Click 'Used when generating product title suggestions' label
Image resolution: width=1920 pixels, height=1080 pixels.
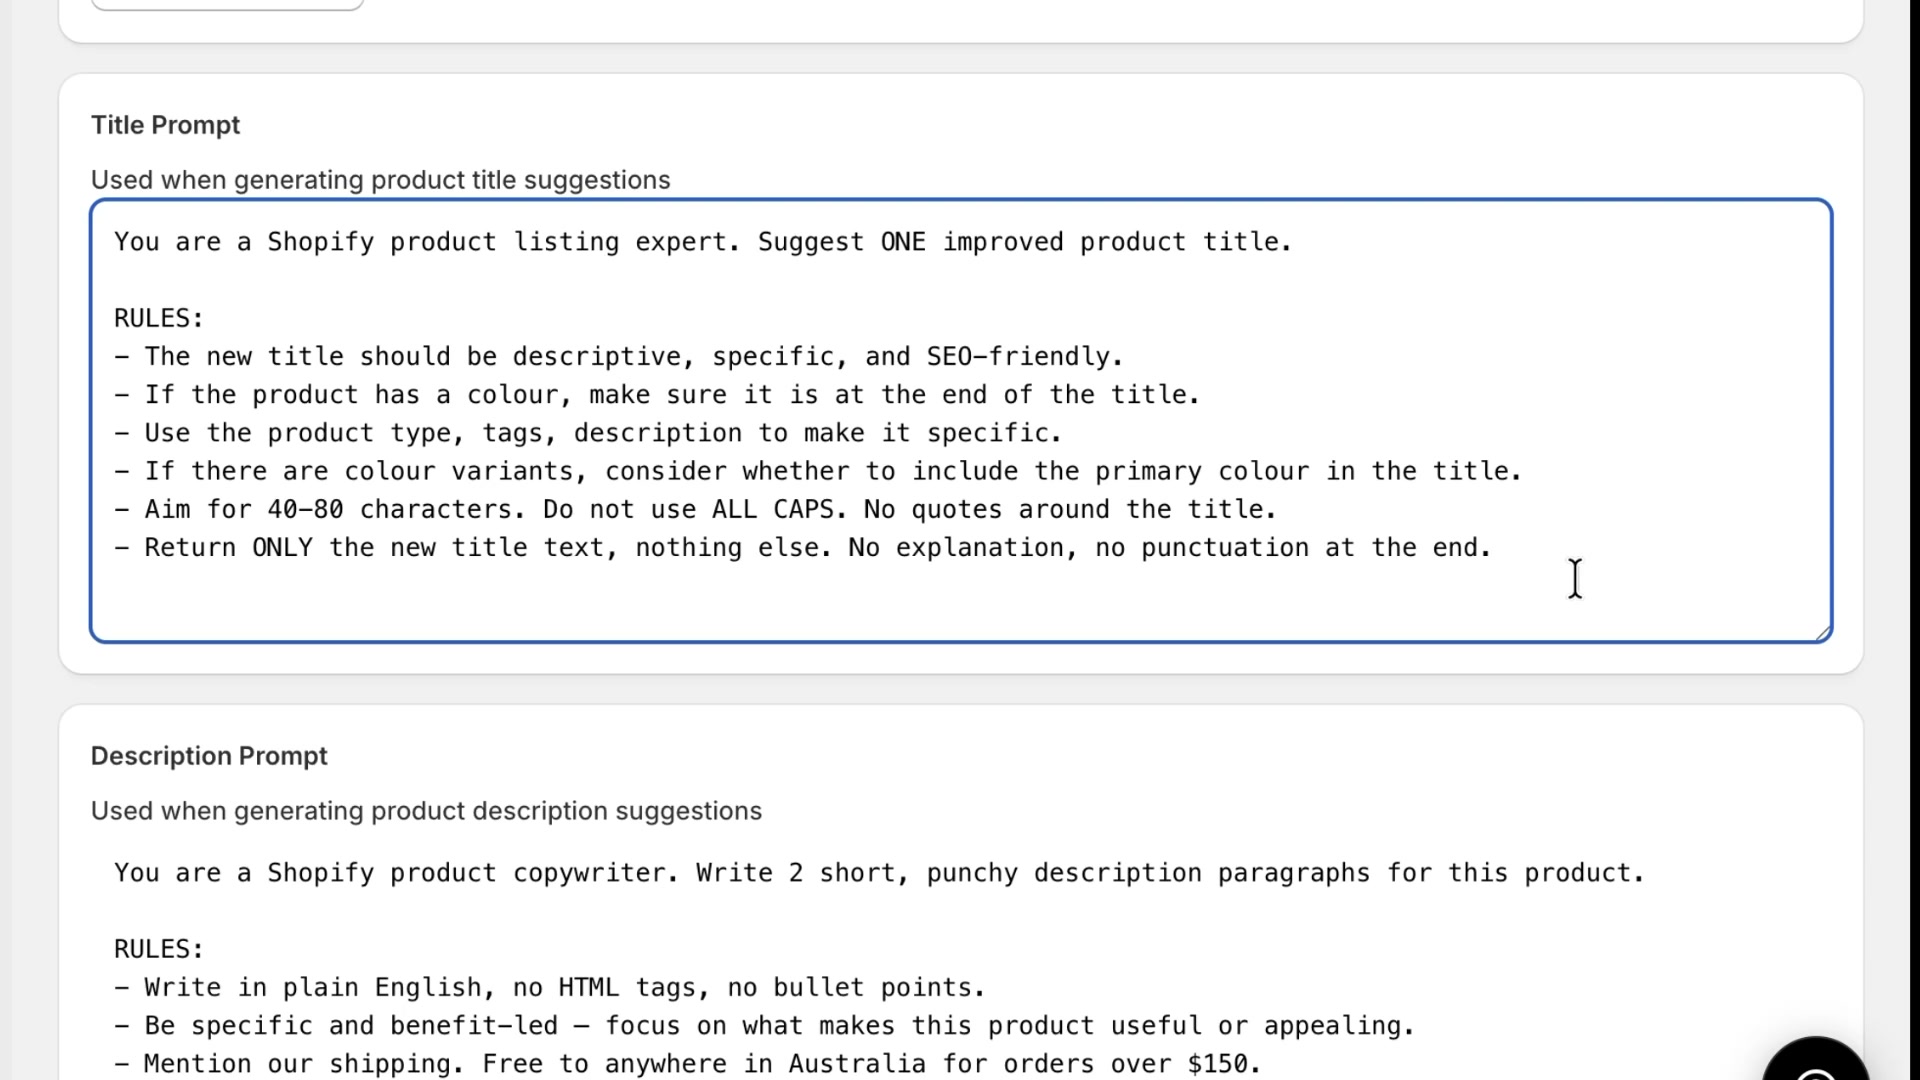click(x=381, y=180)
